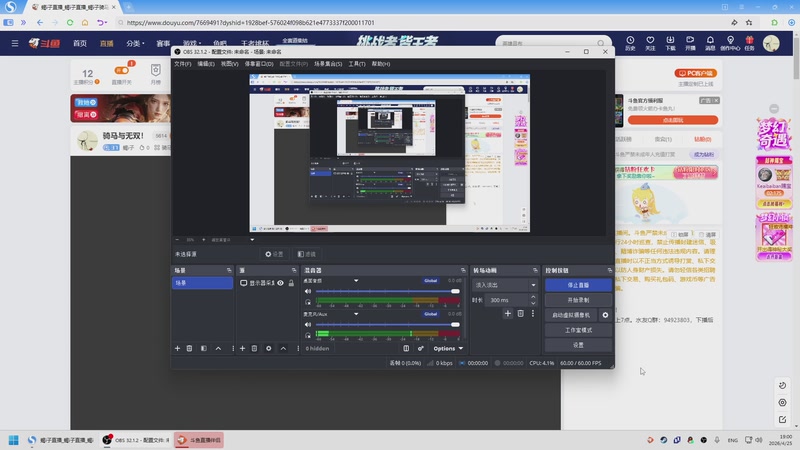Expand the 桌面音频 mixer dropdown arrow
Screen dimensions: 800x450
356,281
